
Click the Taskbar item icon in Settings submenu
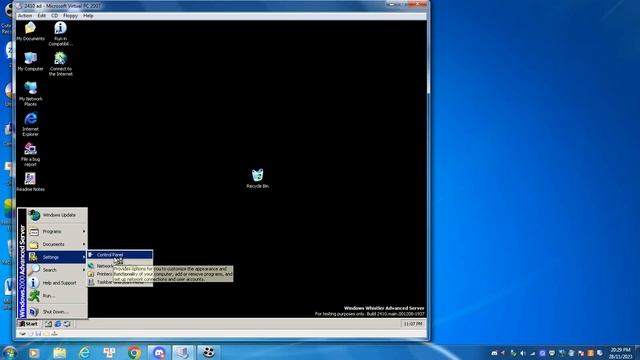(x=91, y=282)
